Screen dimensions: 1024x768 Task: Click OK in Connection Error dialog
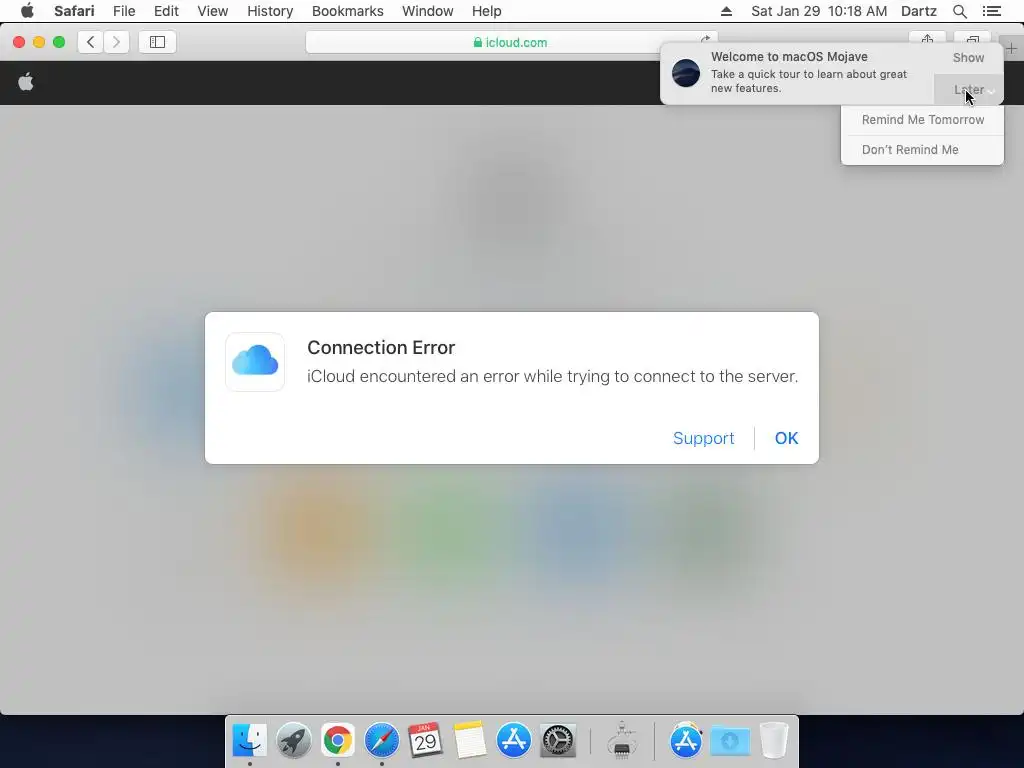[786, 438]
